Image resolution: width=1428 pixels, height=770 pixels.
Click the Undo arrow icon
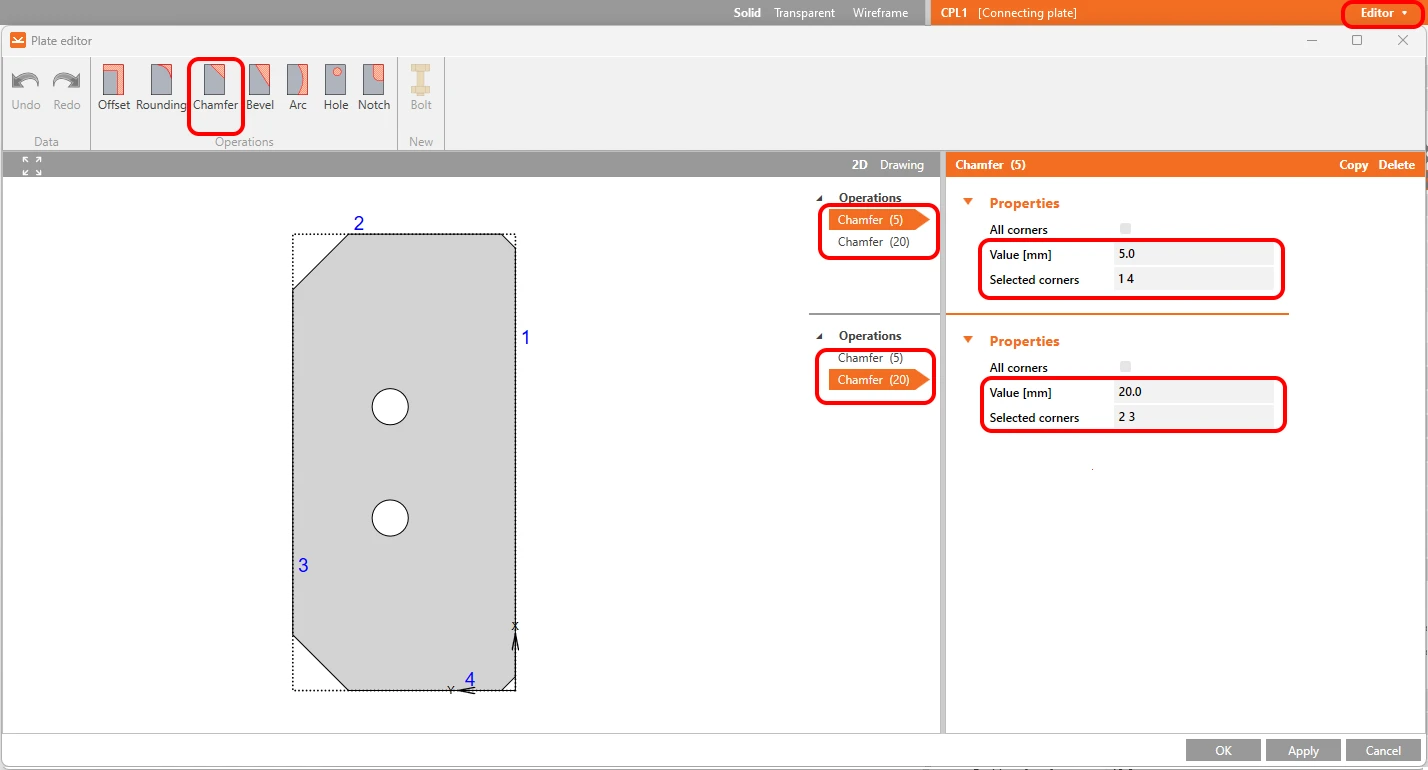click(26, 81)
